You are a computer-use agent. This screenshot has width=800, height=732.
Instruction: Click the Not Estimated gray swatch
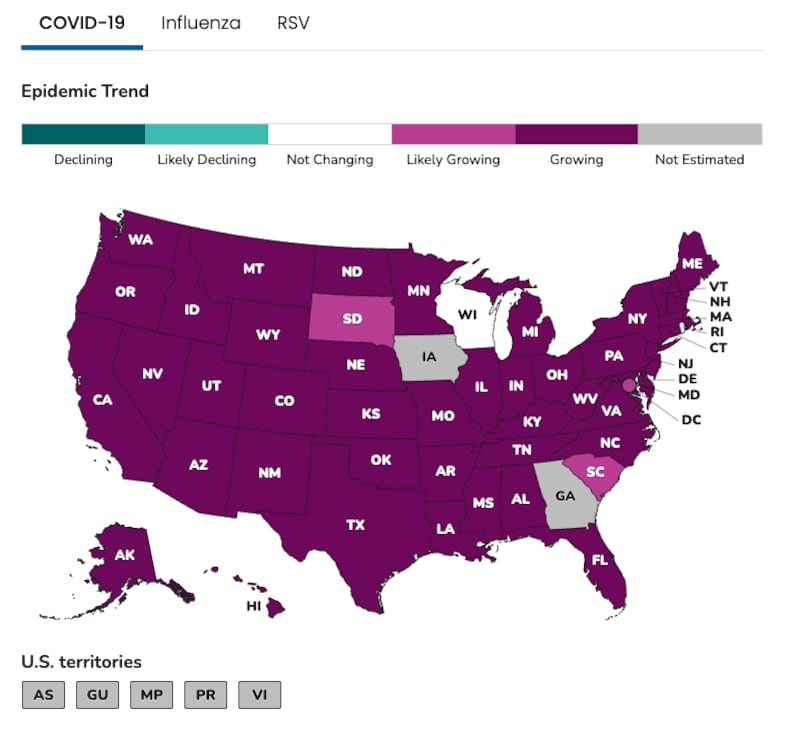[x=700, y=134]
